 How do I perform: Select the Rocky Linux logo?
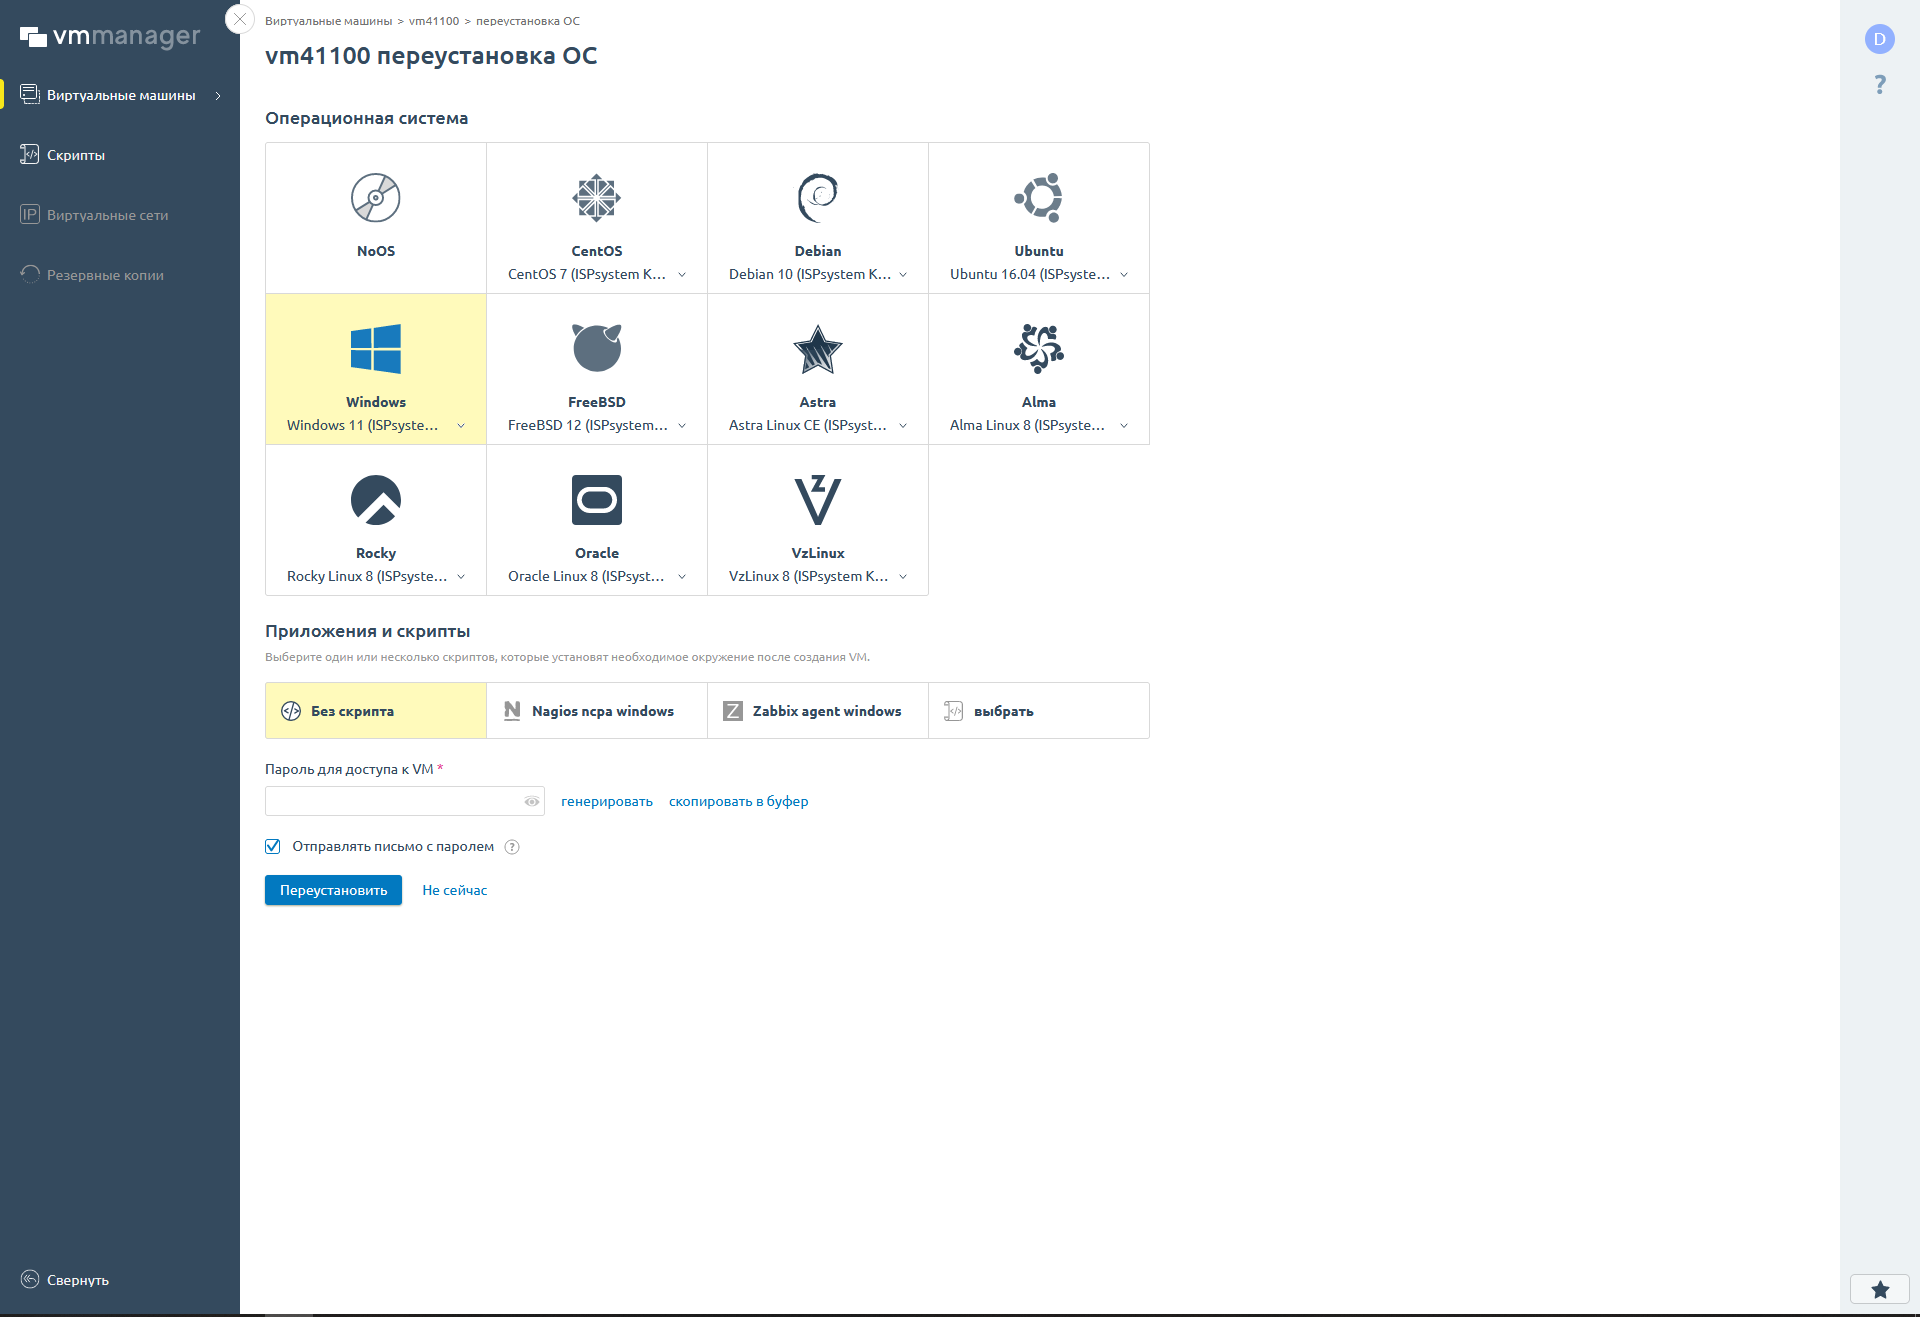(x=376, y=500)
